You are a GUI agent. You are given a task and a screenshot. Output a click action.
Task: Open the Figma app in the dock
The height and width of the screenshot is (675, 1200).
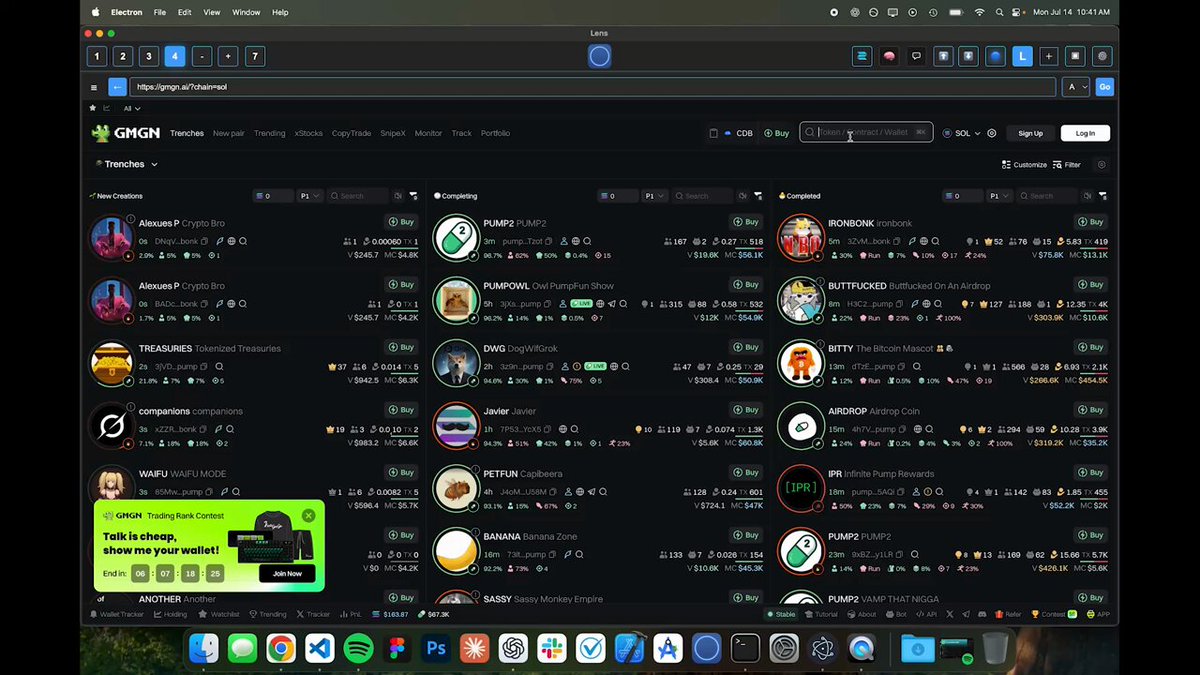(397, 649)
